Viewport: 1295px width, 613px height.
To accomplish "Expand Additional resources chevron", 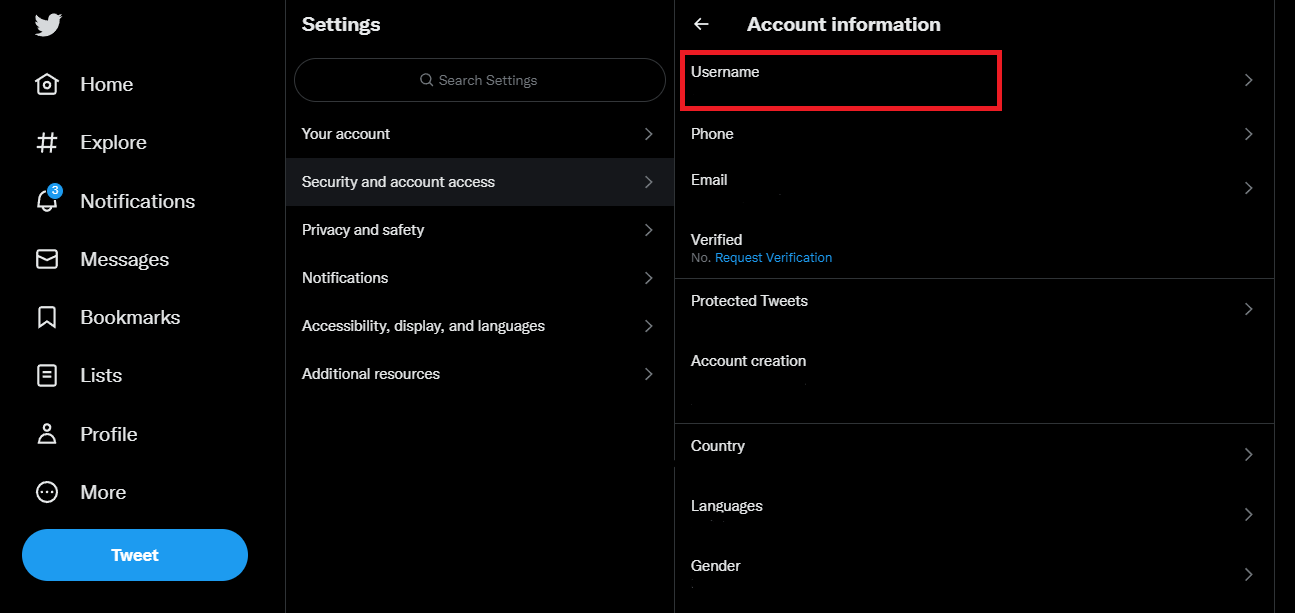I will 649,374.
